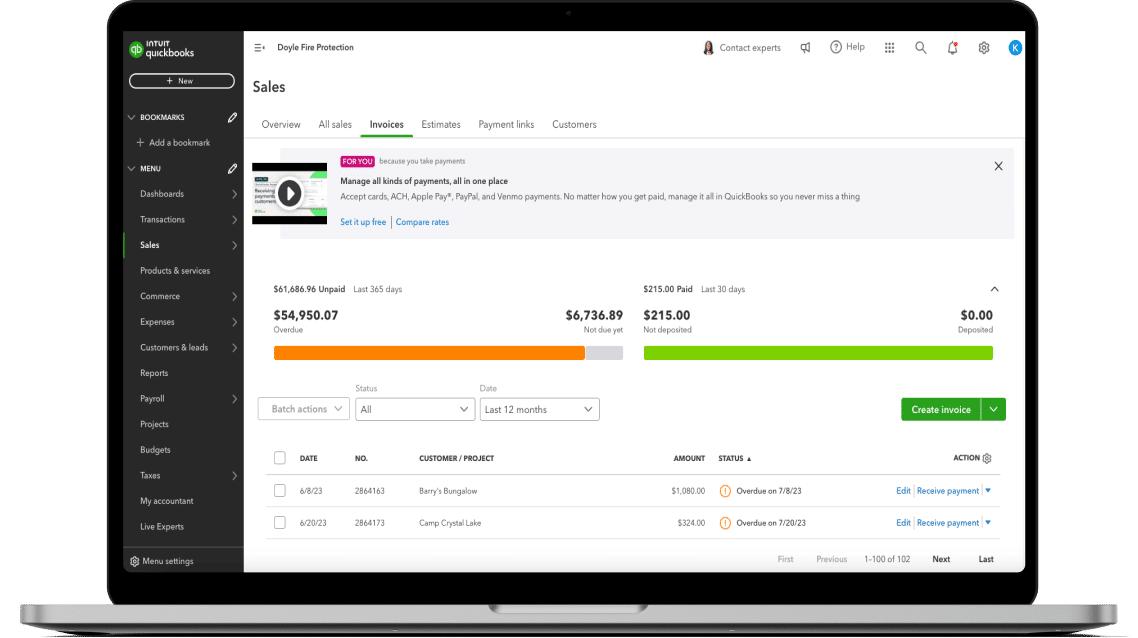Select the Barry's Bungalow invoice checkbox
Viewport: 1138px width, 638px height.
pos(280,491)
